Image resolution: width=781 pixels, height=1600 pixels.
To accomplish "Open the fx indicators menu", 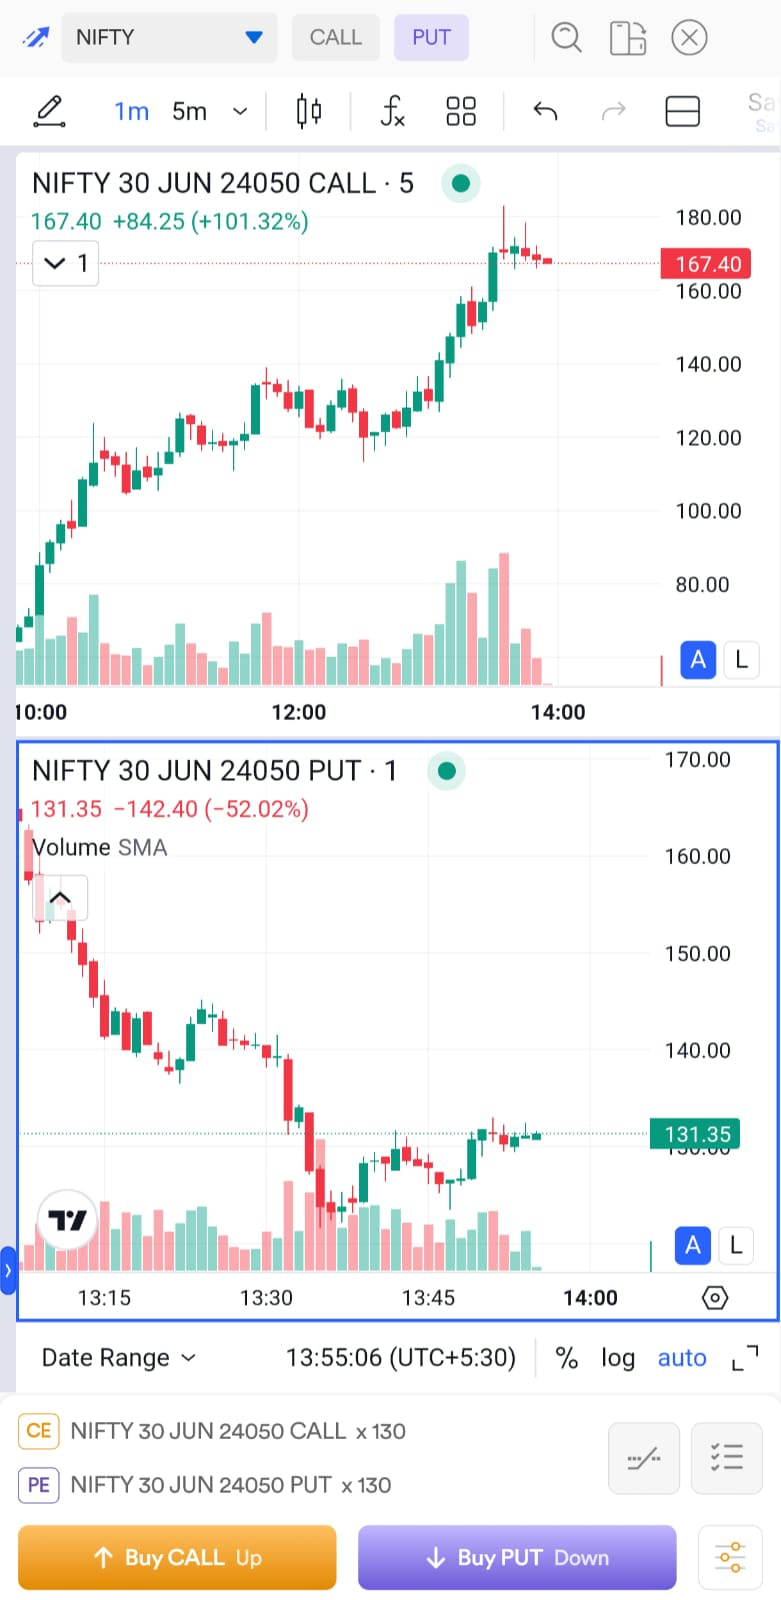I will (x=392, y=111).
